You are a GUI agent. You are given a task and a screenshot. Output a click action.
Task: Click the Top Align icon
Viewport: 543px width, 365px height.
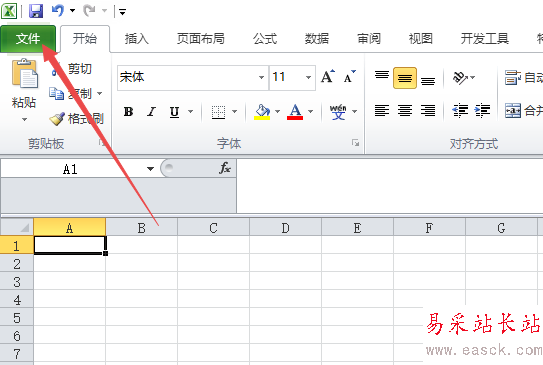382,75
